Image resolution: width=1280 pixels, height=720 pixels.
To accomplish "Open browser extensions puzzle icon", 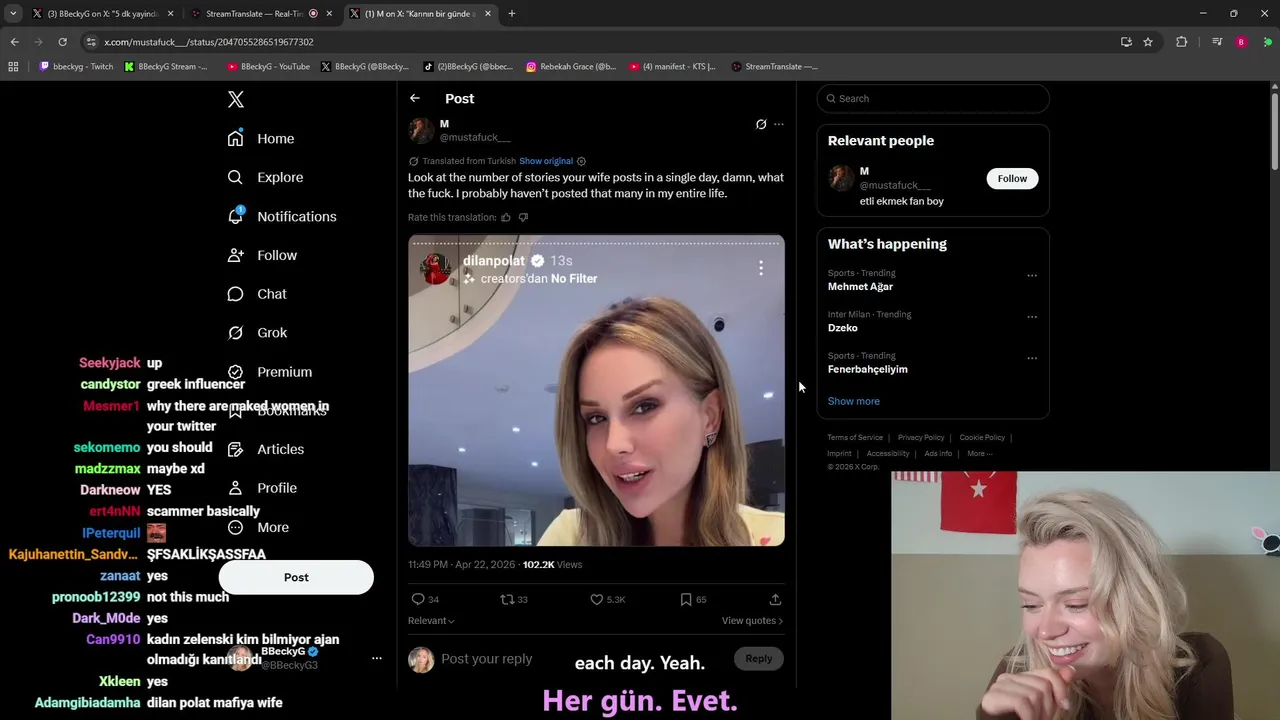I will point(1182,42).
